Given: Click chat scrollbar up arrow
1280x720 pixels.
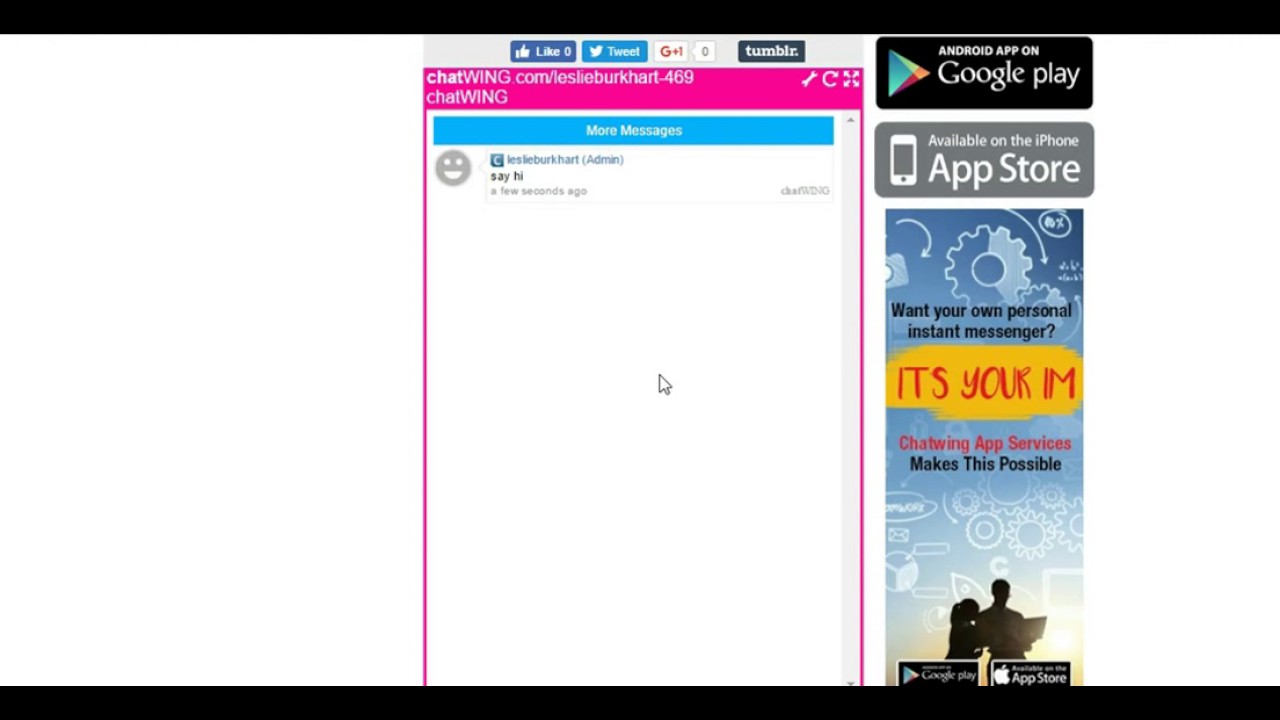Looking at the screenshot, I should pos(850,121).
